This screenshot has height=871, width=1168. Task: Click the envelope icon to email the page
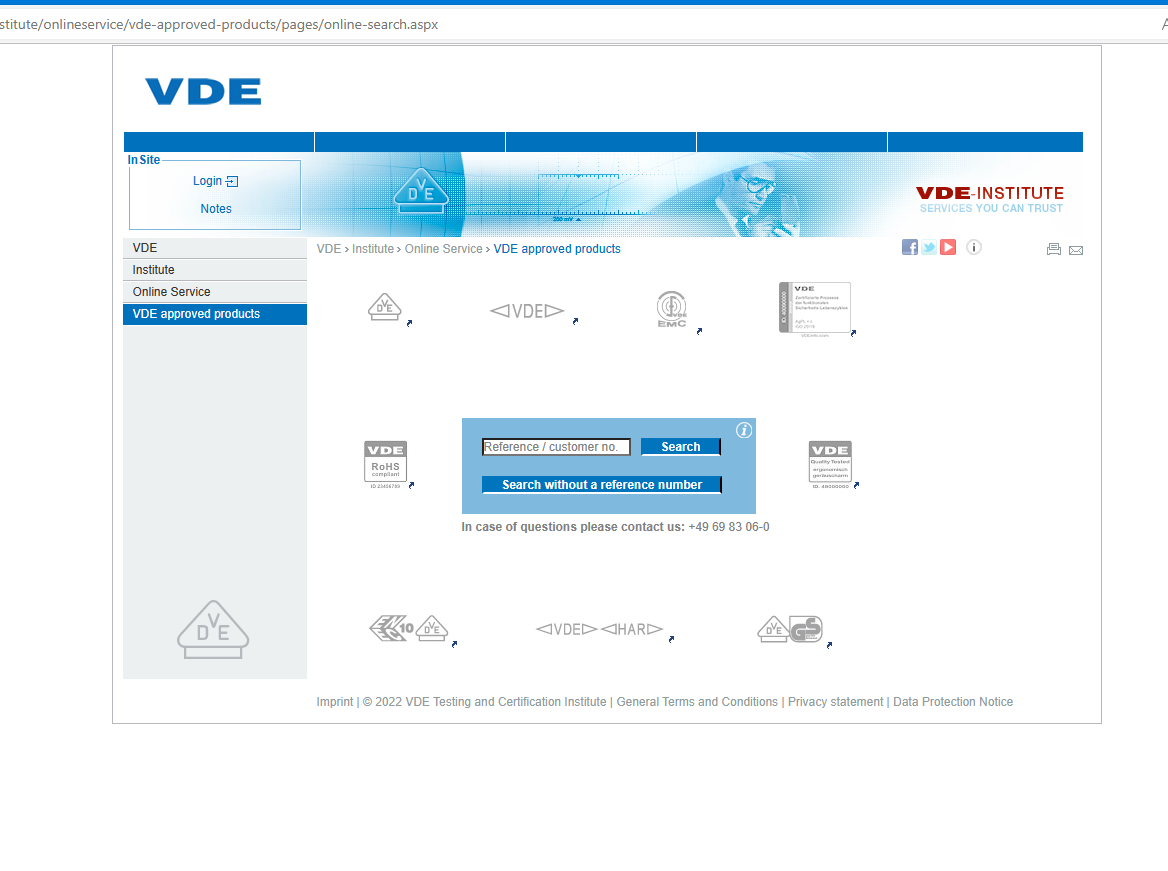1076,250
